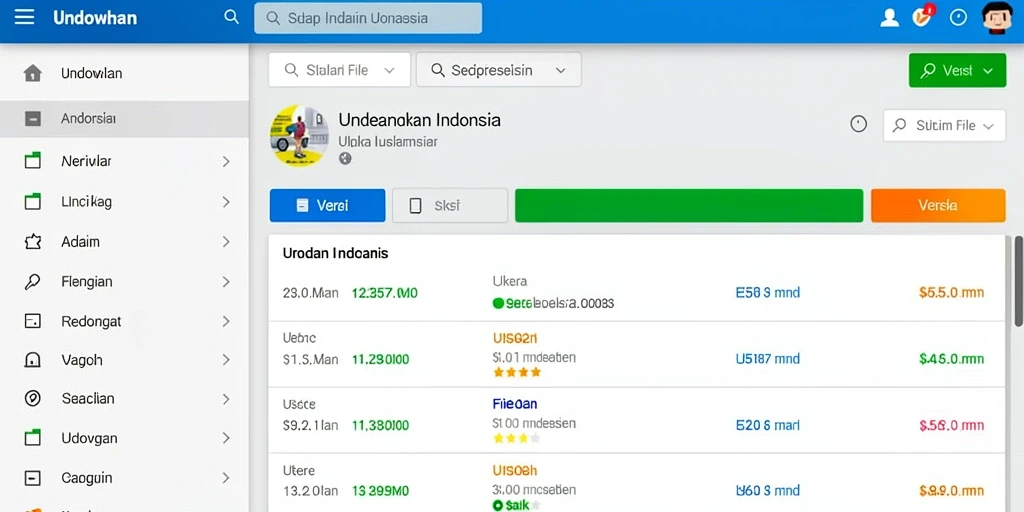This screenshot has width=1024, height=512.
Task: Open the Stalari File dropdown
Action: [340, 70]
